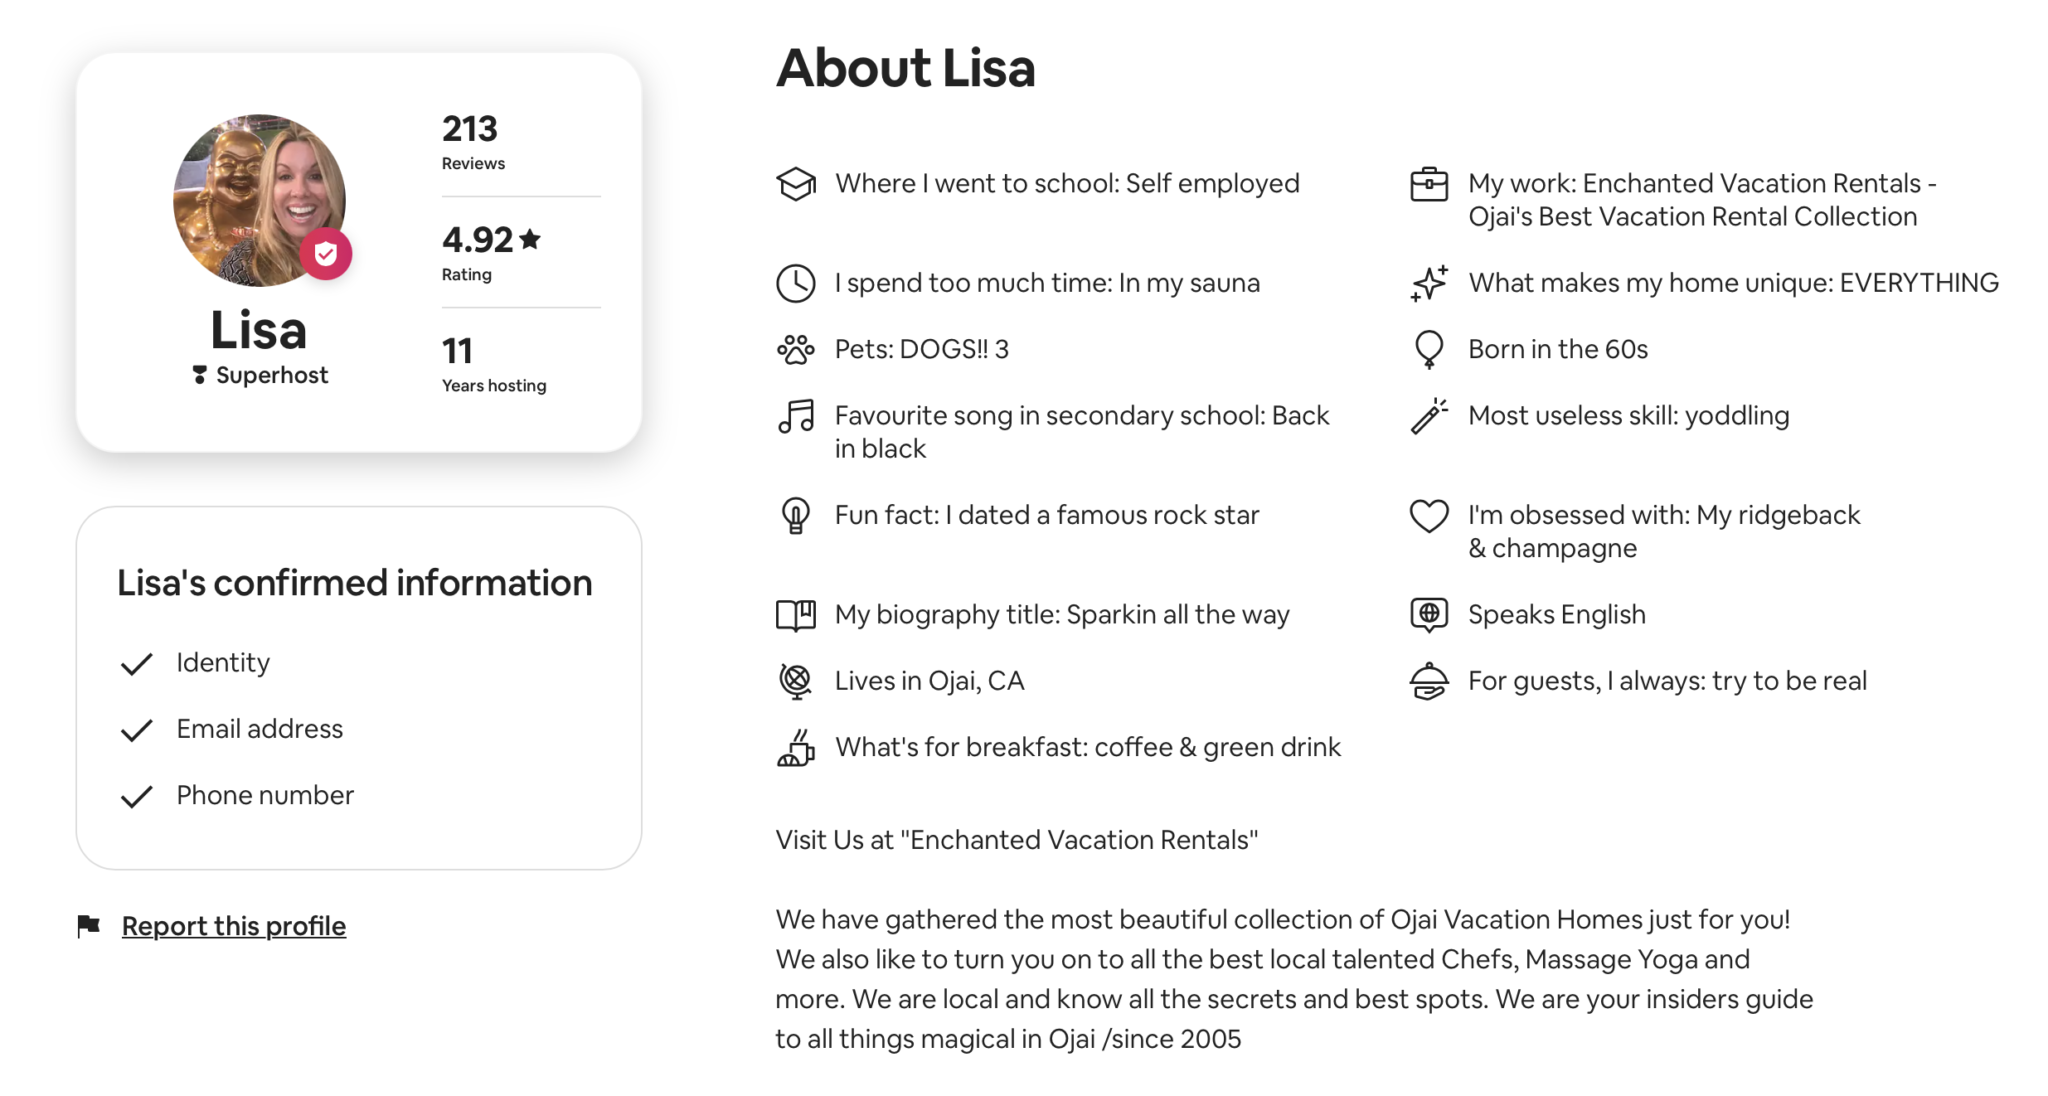This screenshot has width=2048, height=1096.
Task: Click the clock icon beside sauna fact
Action: [795, 283]
